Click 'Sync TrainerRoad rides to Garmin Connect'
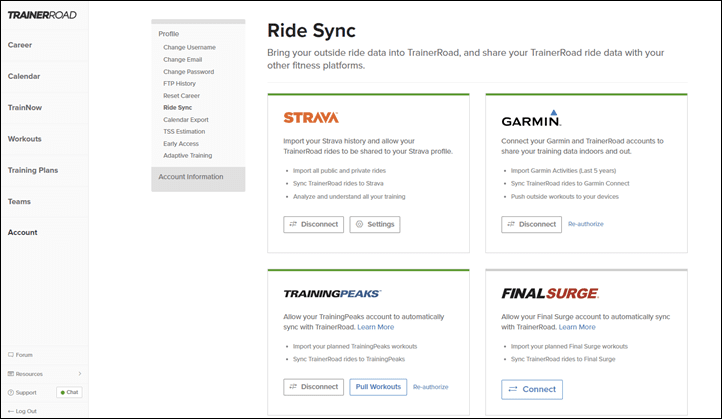The image size is (722, 419). pos(570,184)
